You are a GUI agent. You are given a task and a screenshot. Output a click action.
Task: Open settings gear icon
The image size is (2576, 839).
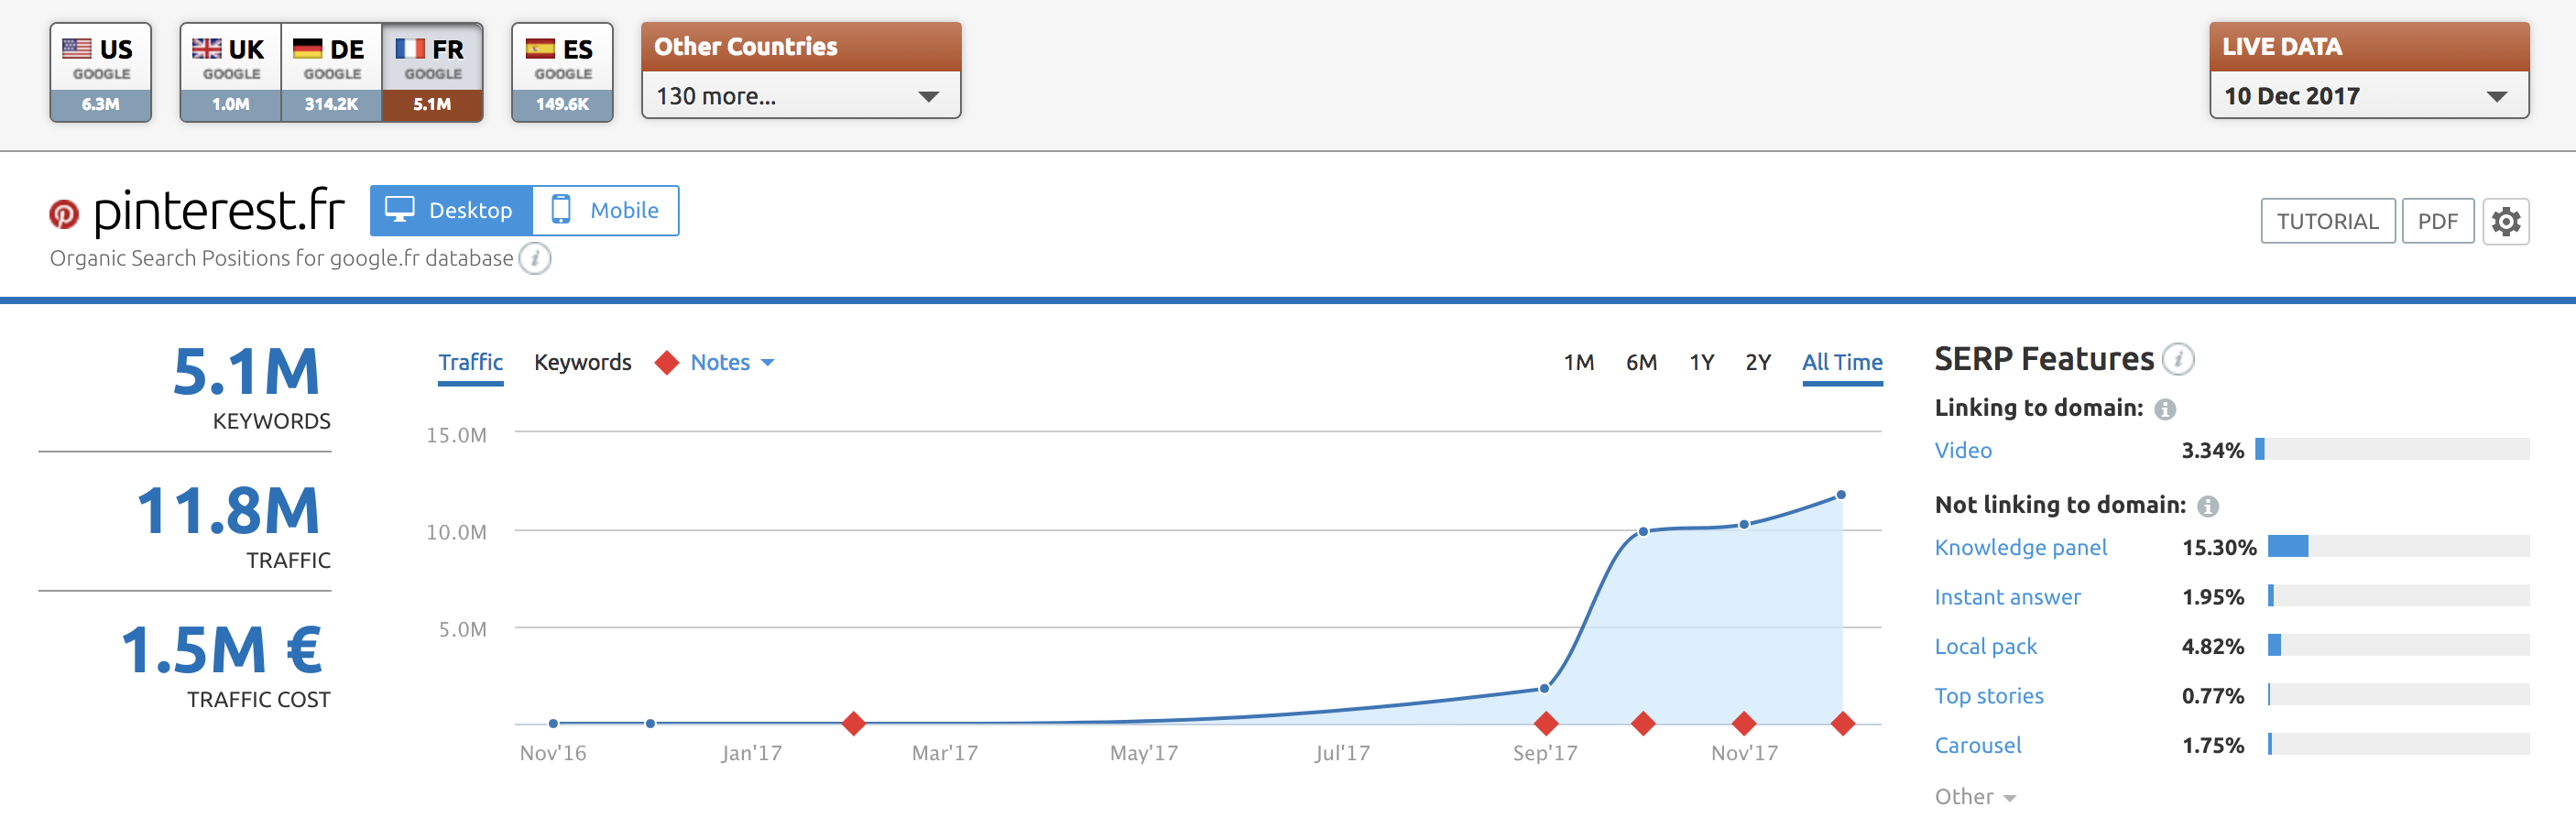click(x=2505, y=221)
